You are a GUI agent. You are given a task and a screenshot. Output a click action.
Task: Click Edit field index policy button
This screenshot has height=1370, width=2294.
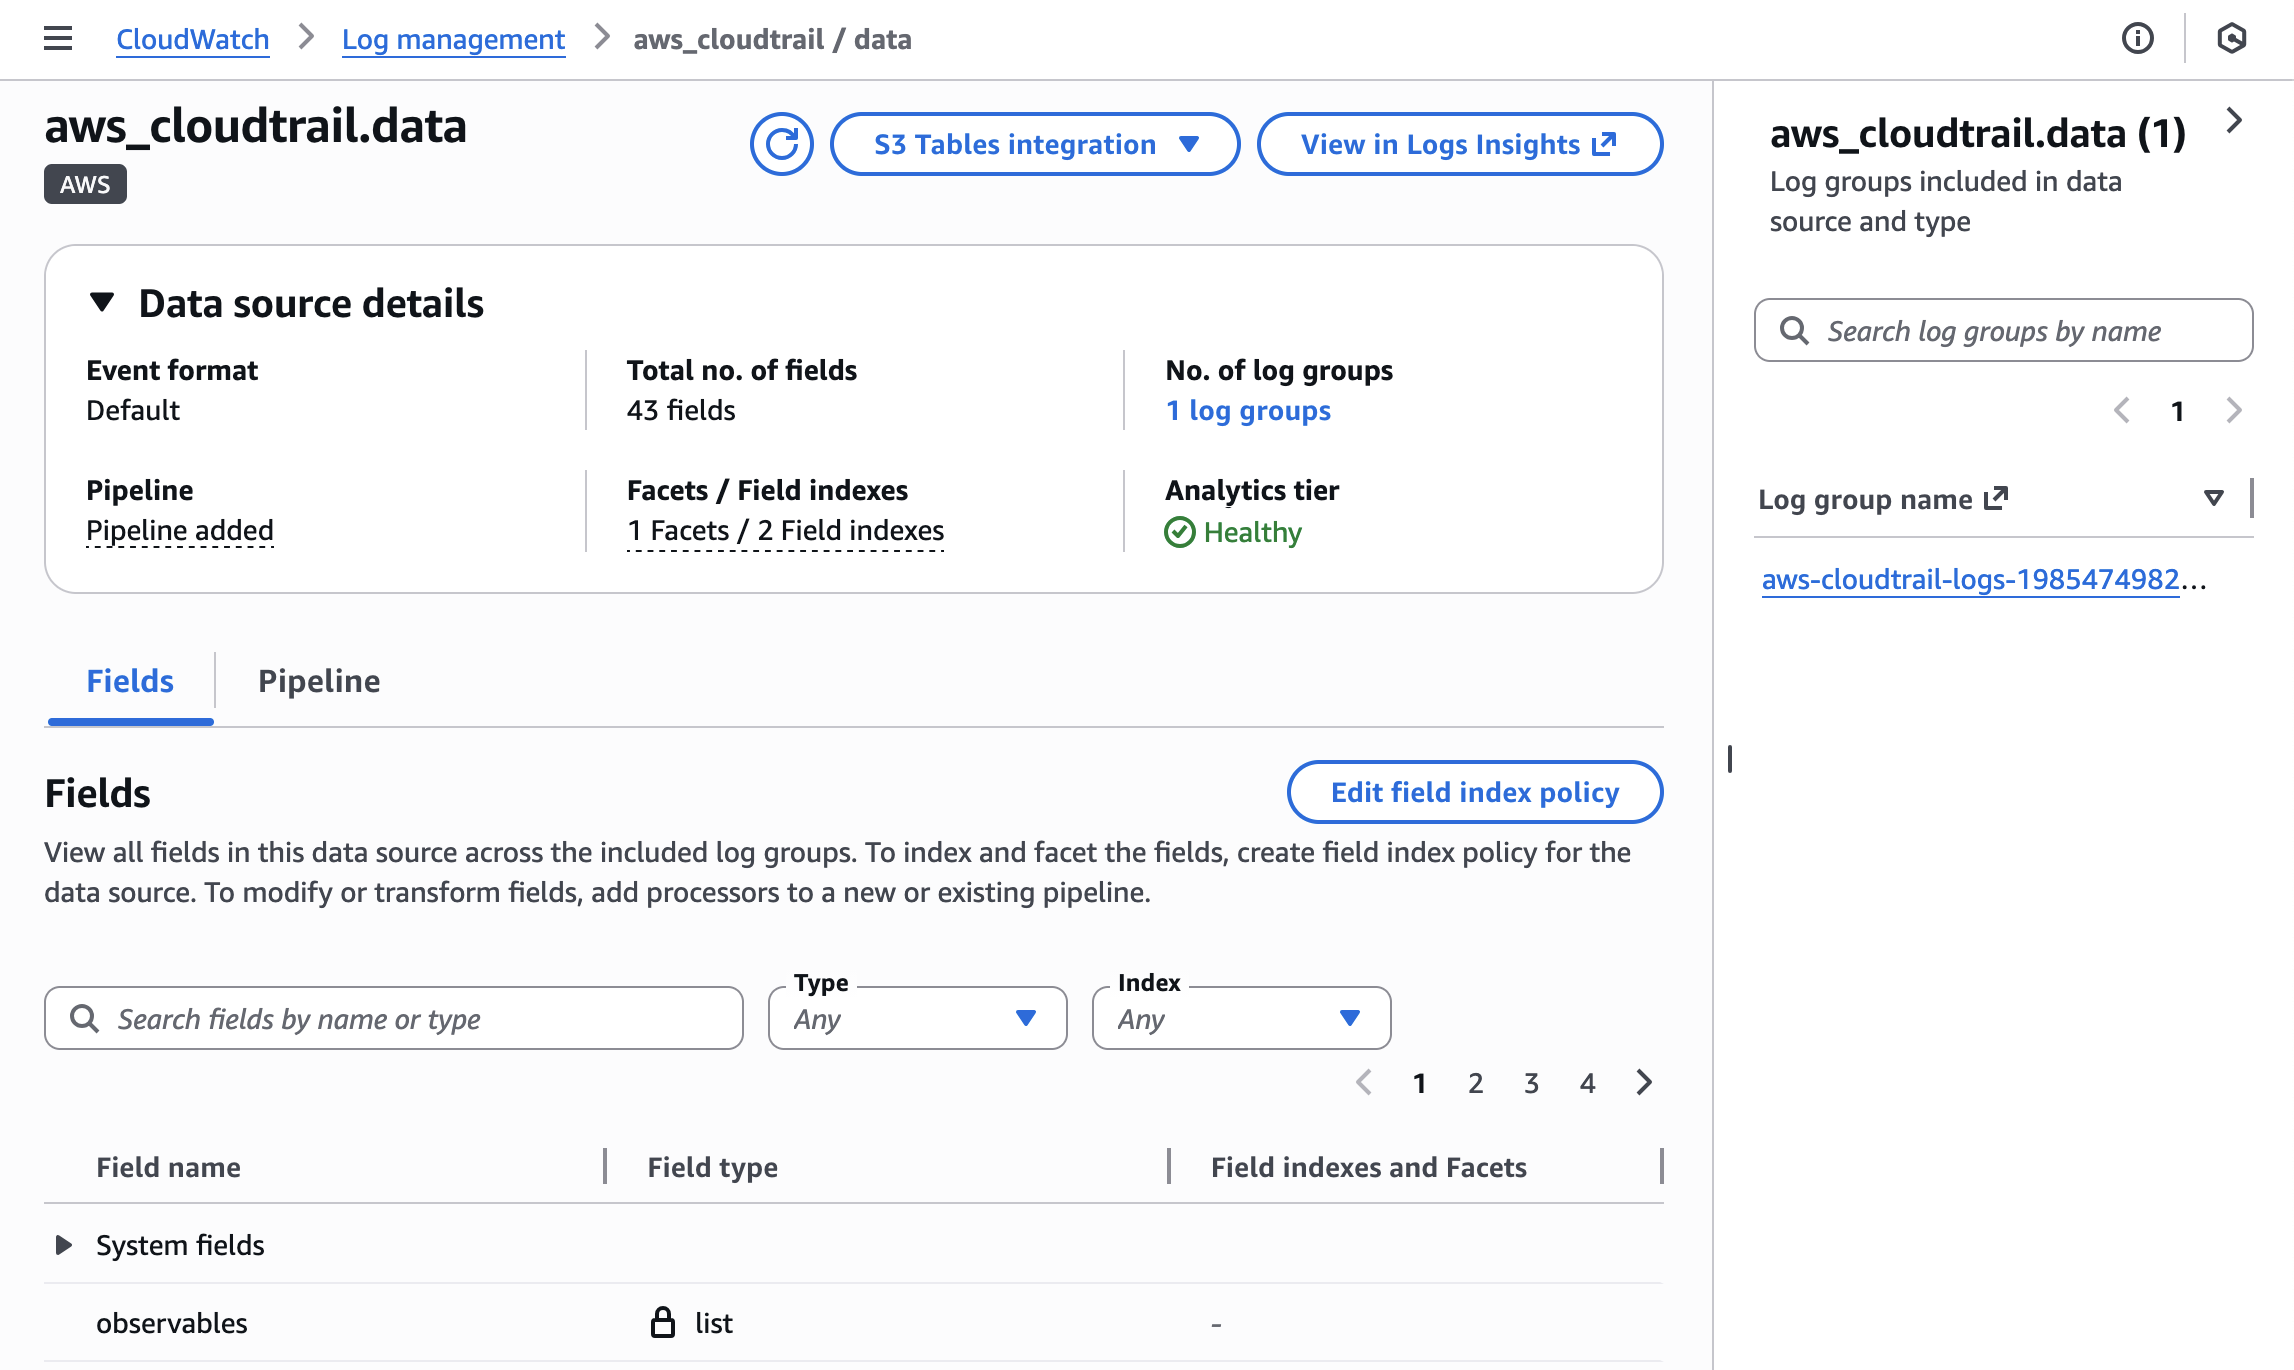coord(1474,792)
